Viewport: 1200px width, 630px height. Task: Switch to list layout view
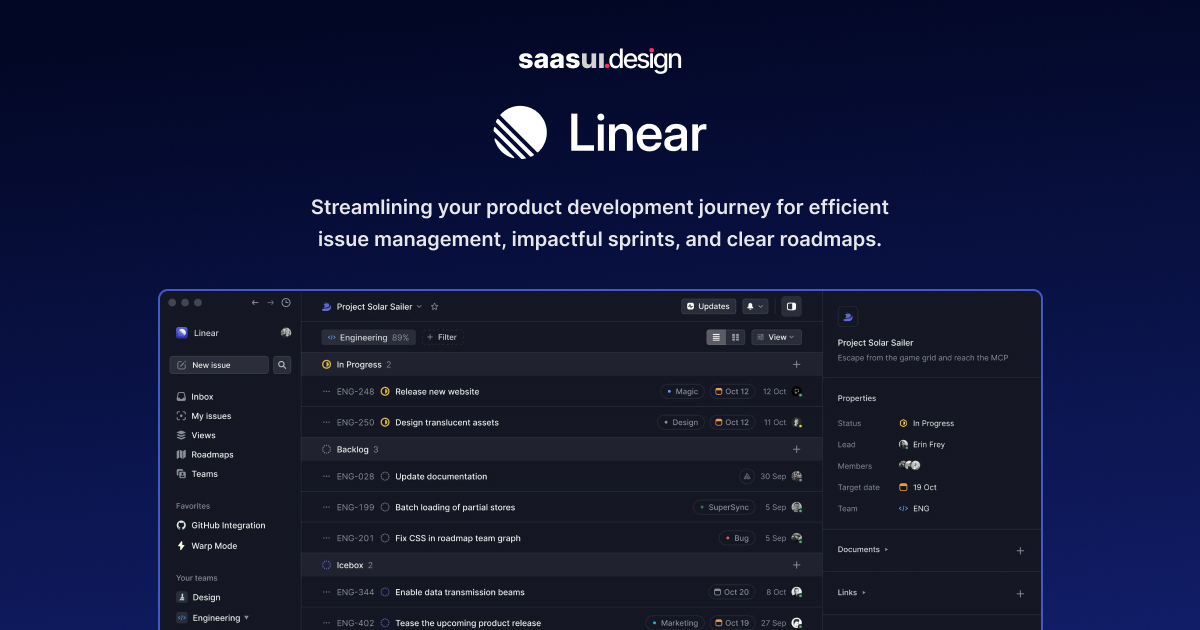pyautogui.click(x=716, y=337)
